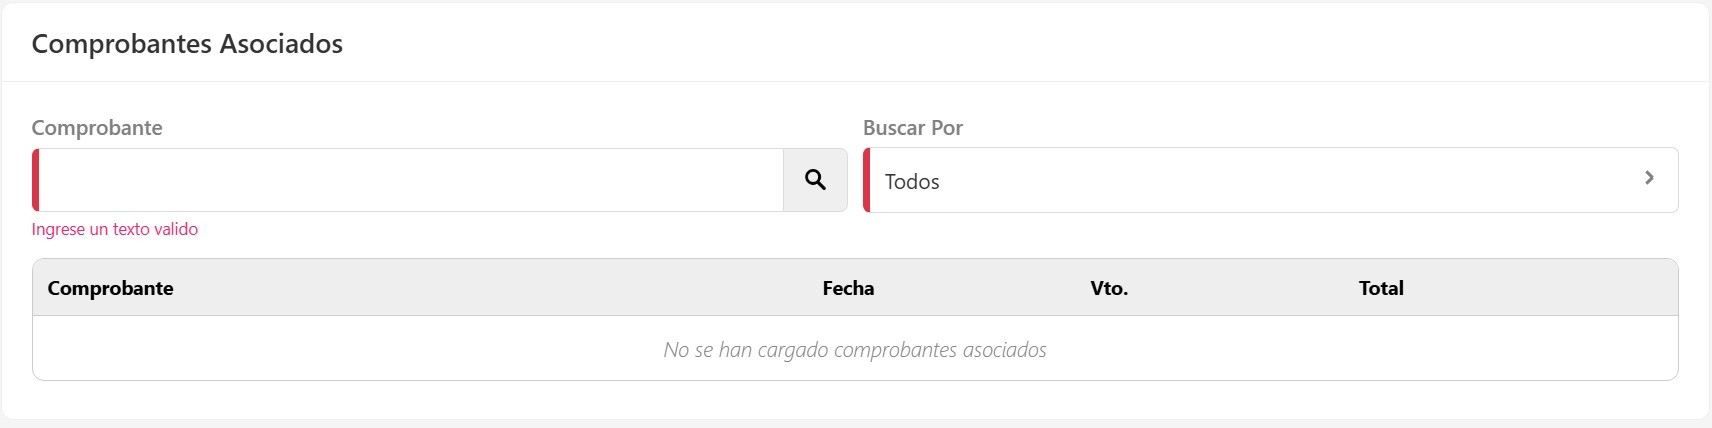Click the magnifying glass search icon
The height and width of the screenshot is (428, 1712).
tap(815, 180)
